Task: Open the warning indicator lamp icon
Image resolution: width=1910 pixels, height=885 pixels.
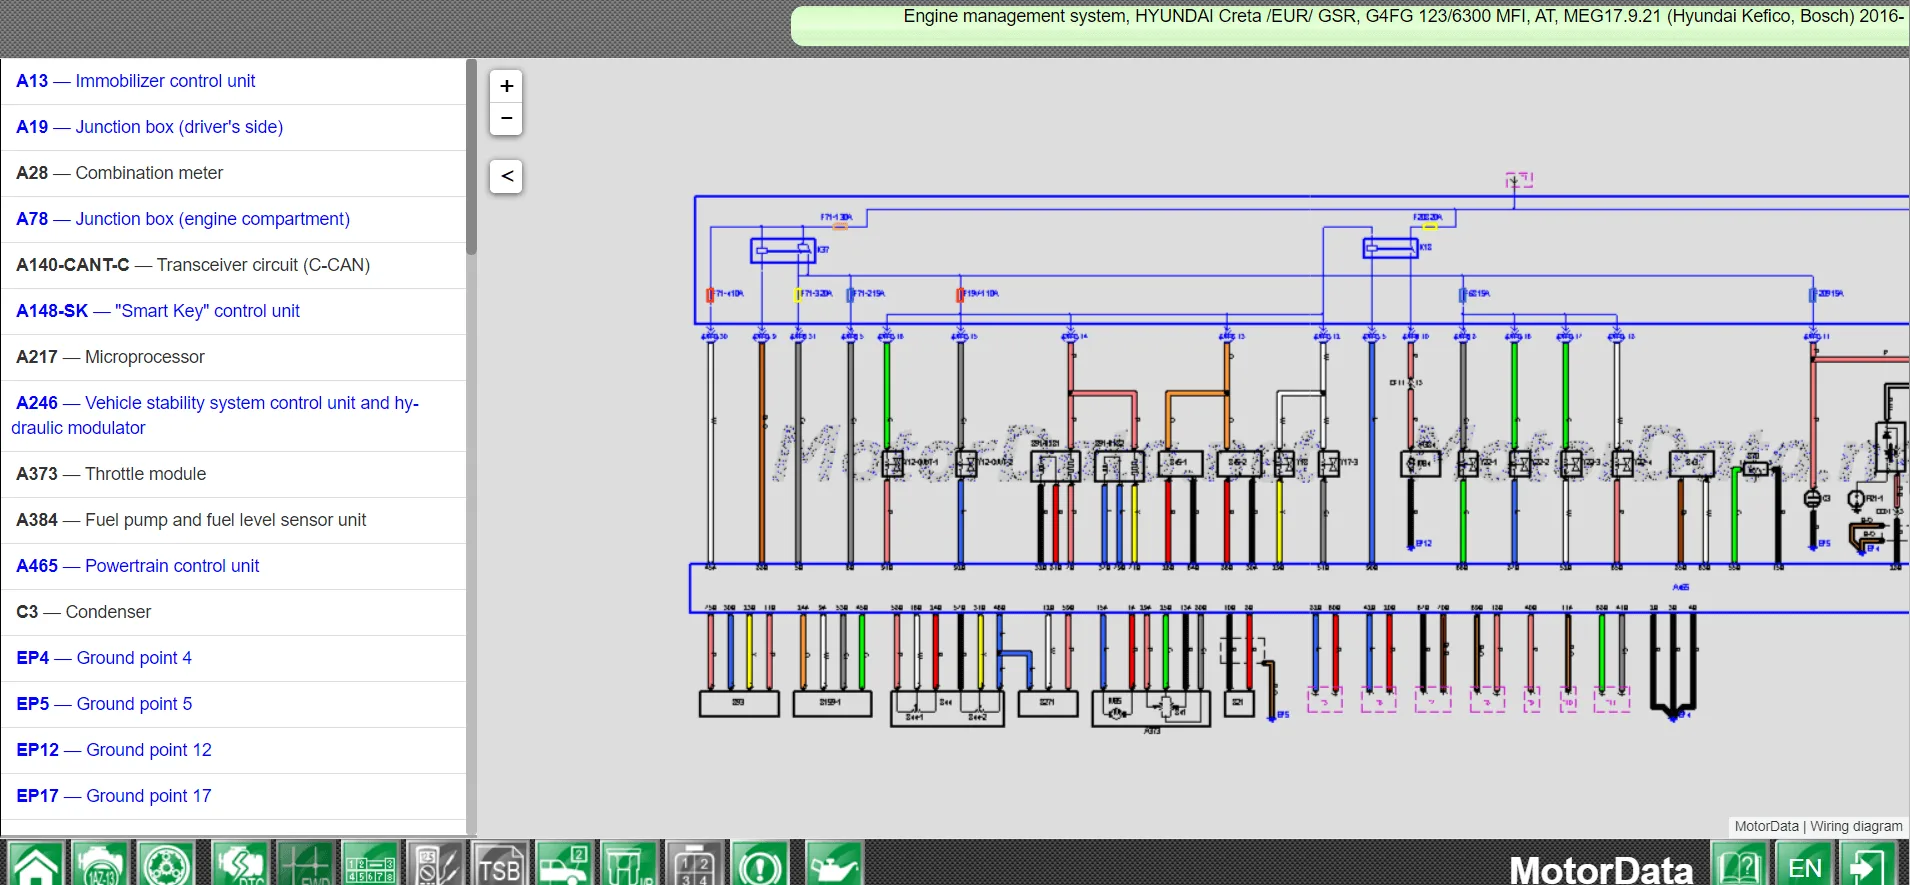Action: click(x=760, y=863)
